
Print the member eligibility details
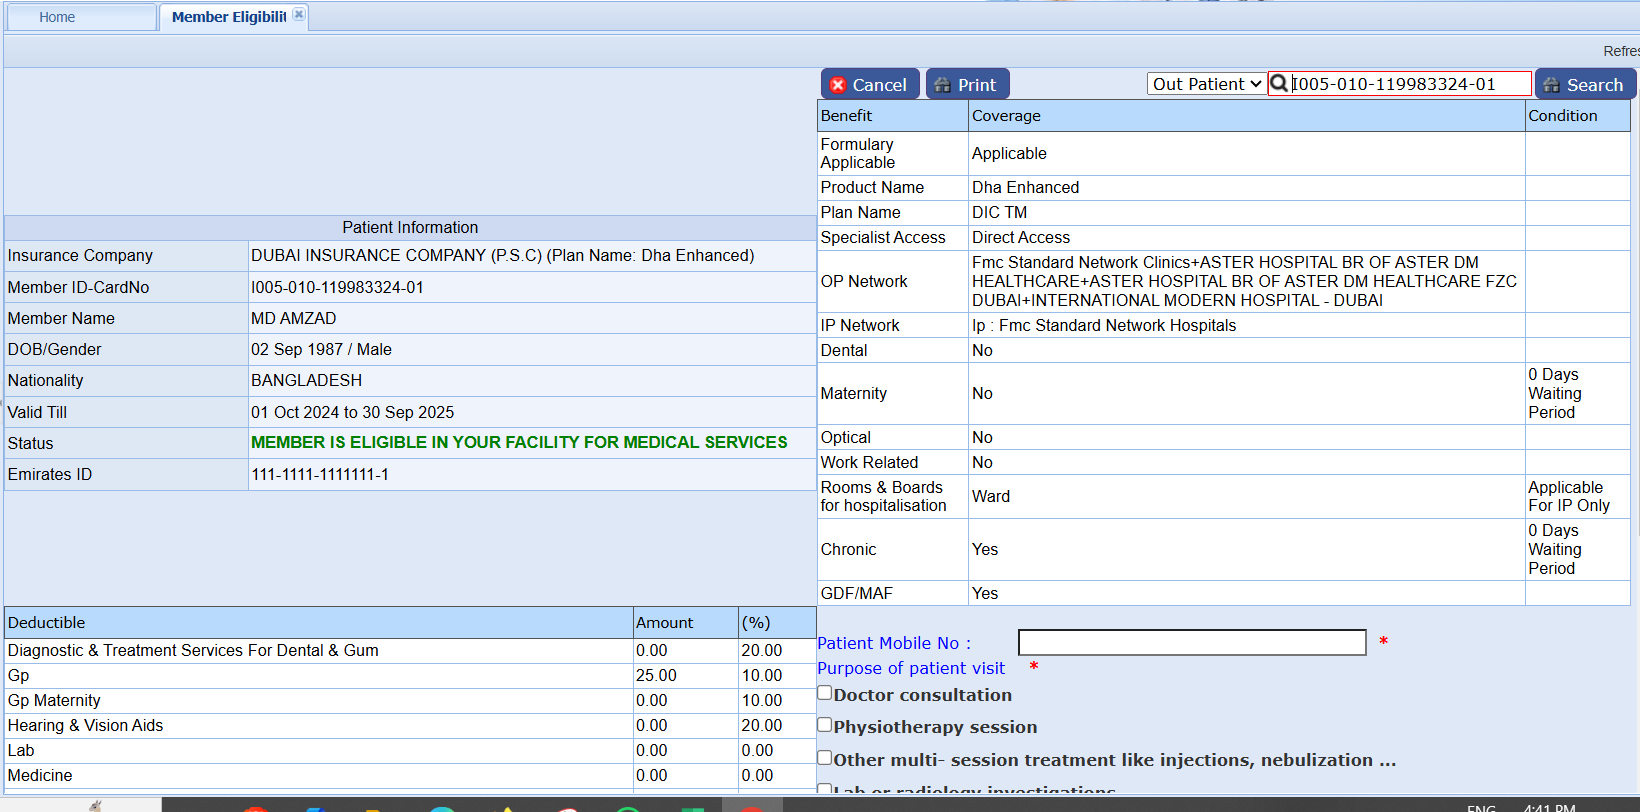coord(967,85)
